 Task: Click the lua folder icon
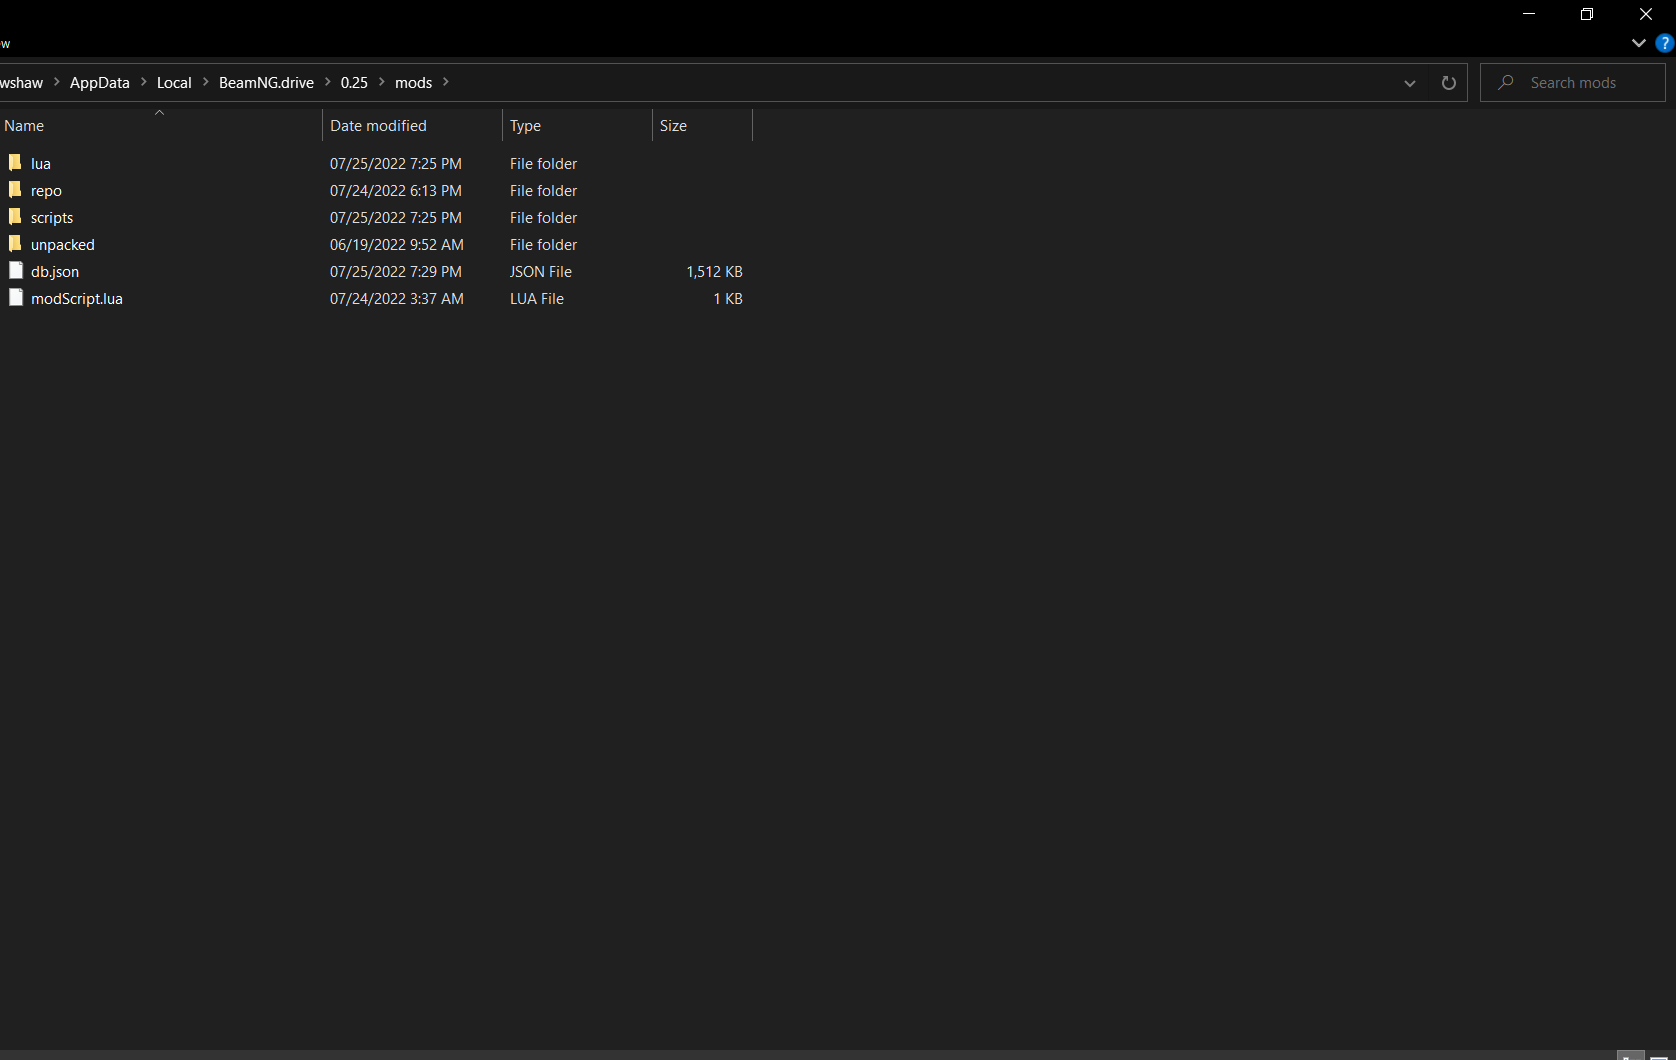15,163
